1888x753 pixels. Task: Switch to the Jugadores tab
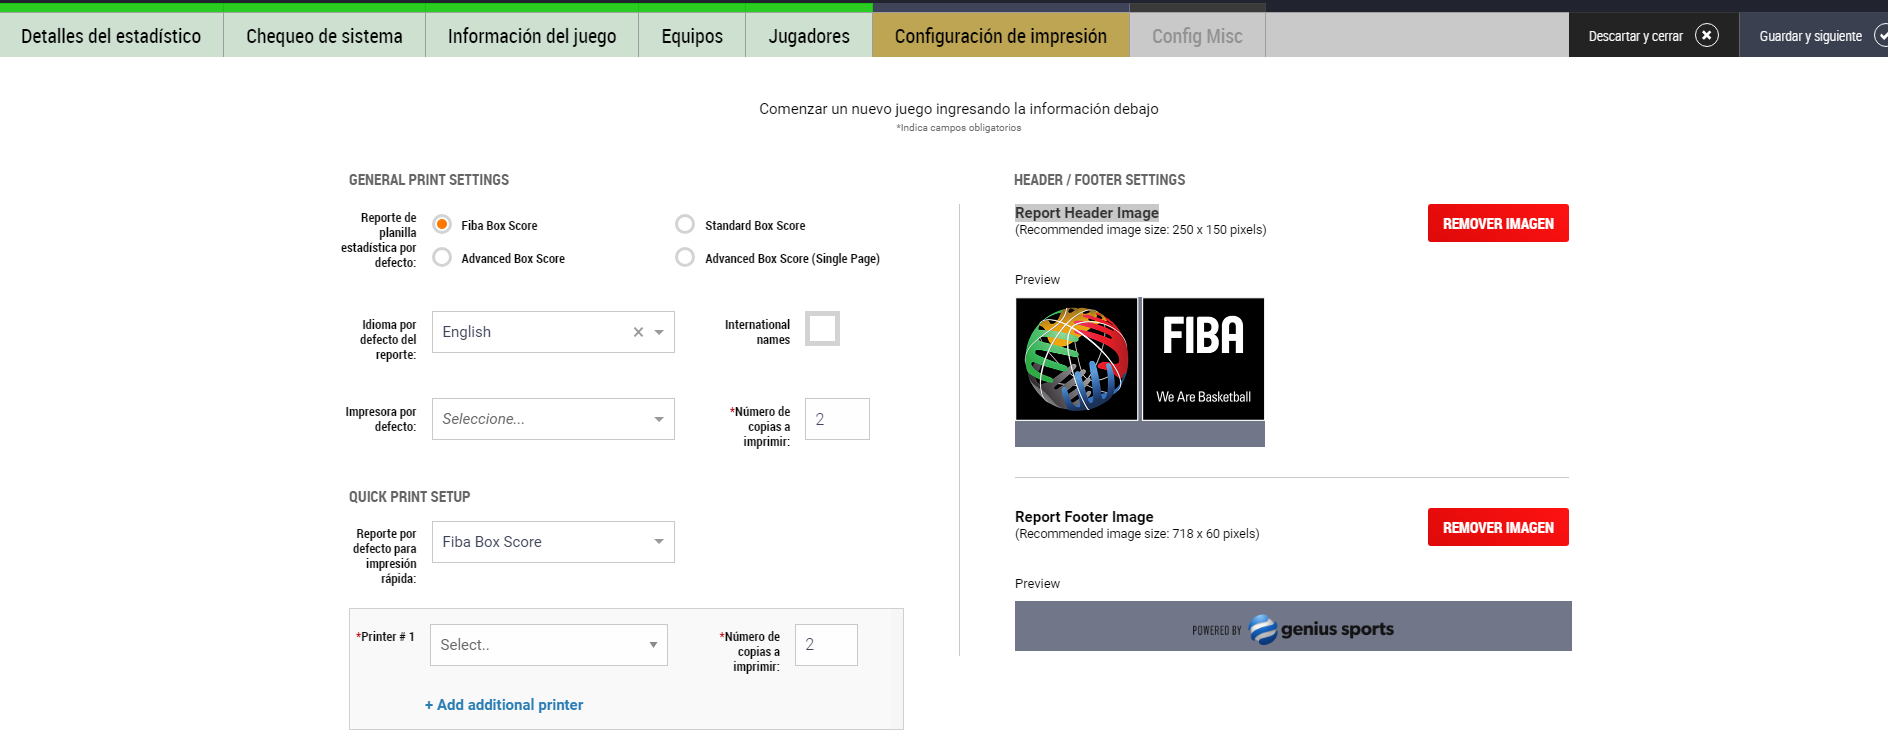809,36
